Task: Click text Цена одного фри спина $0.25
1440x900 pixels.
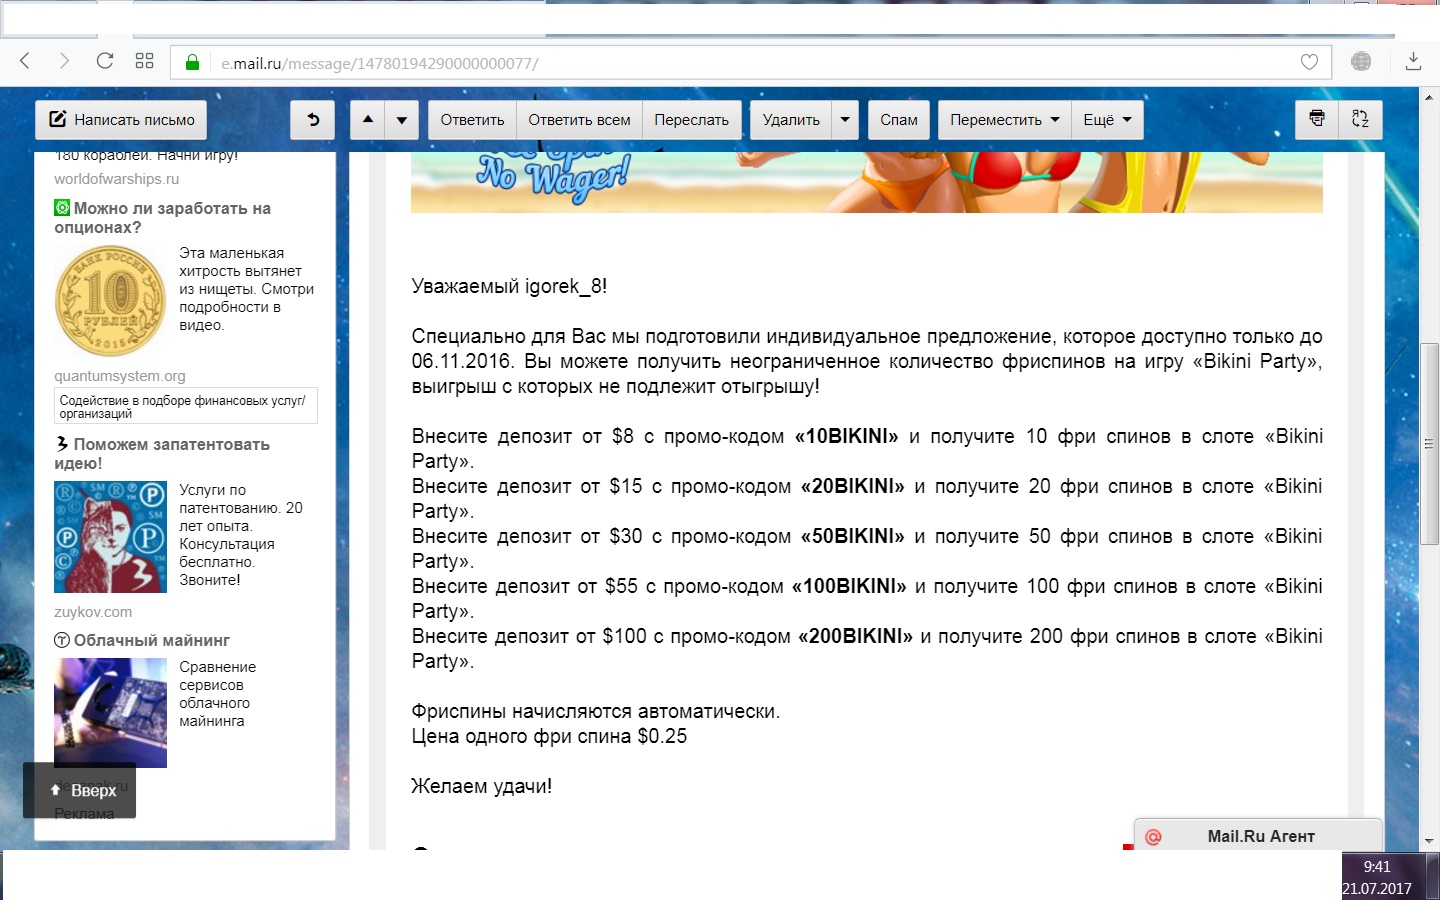Action: click(x=549, y=736)
